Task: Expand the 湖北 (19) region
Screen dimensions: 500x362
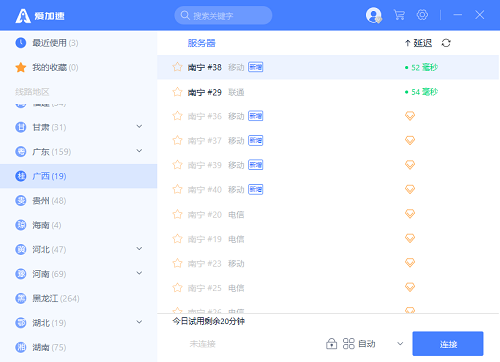Action: pos(139,322)
